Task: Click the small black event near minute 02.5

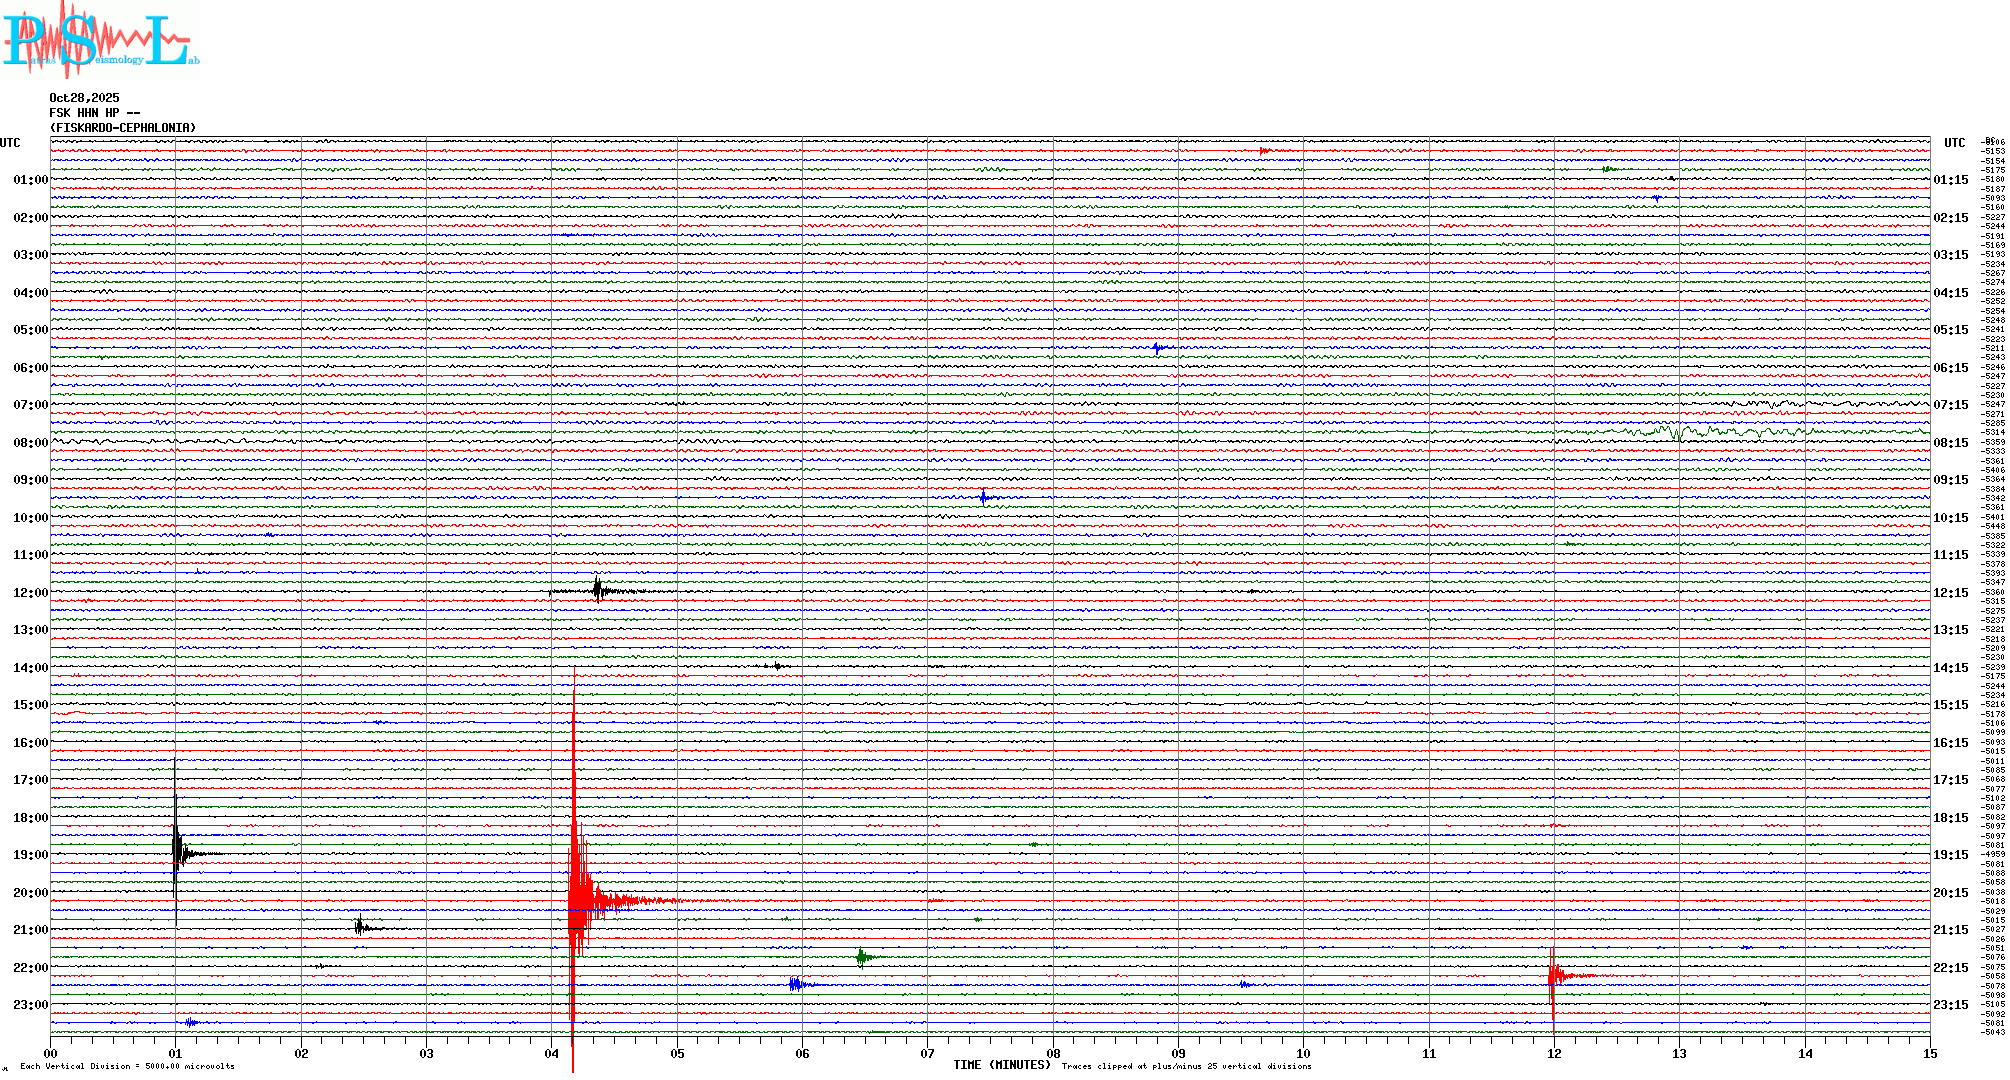Action: [x=360, y=927]
